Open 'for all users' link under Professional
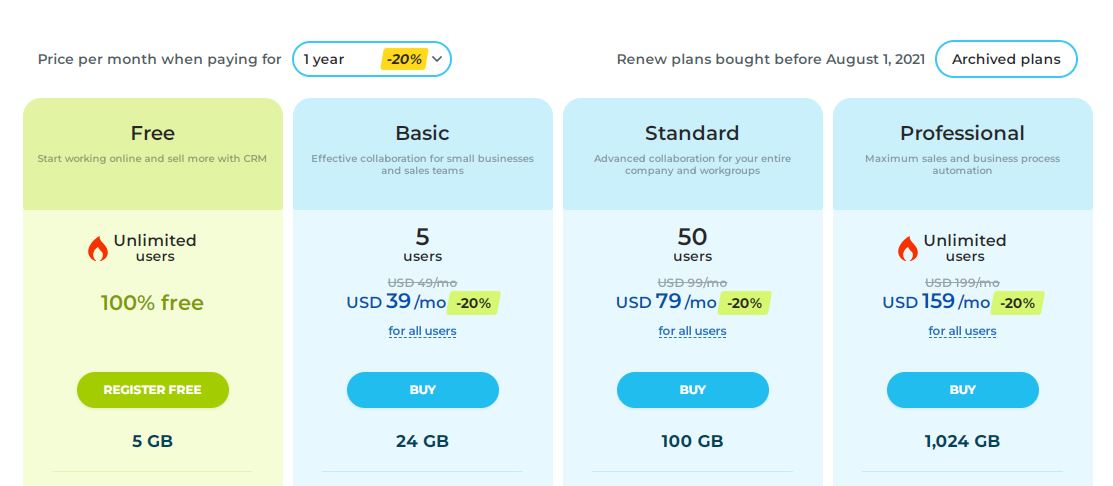The image size is (1113, 486). pyautogui.click(x=963, y=331)
